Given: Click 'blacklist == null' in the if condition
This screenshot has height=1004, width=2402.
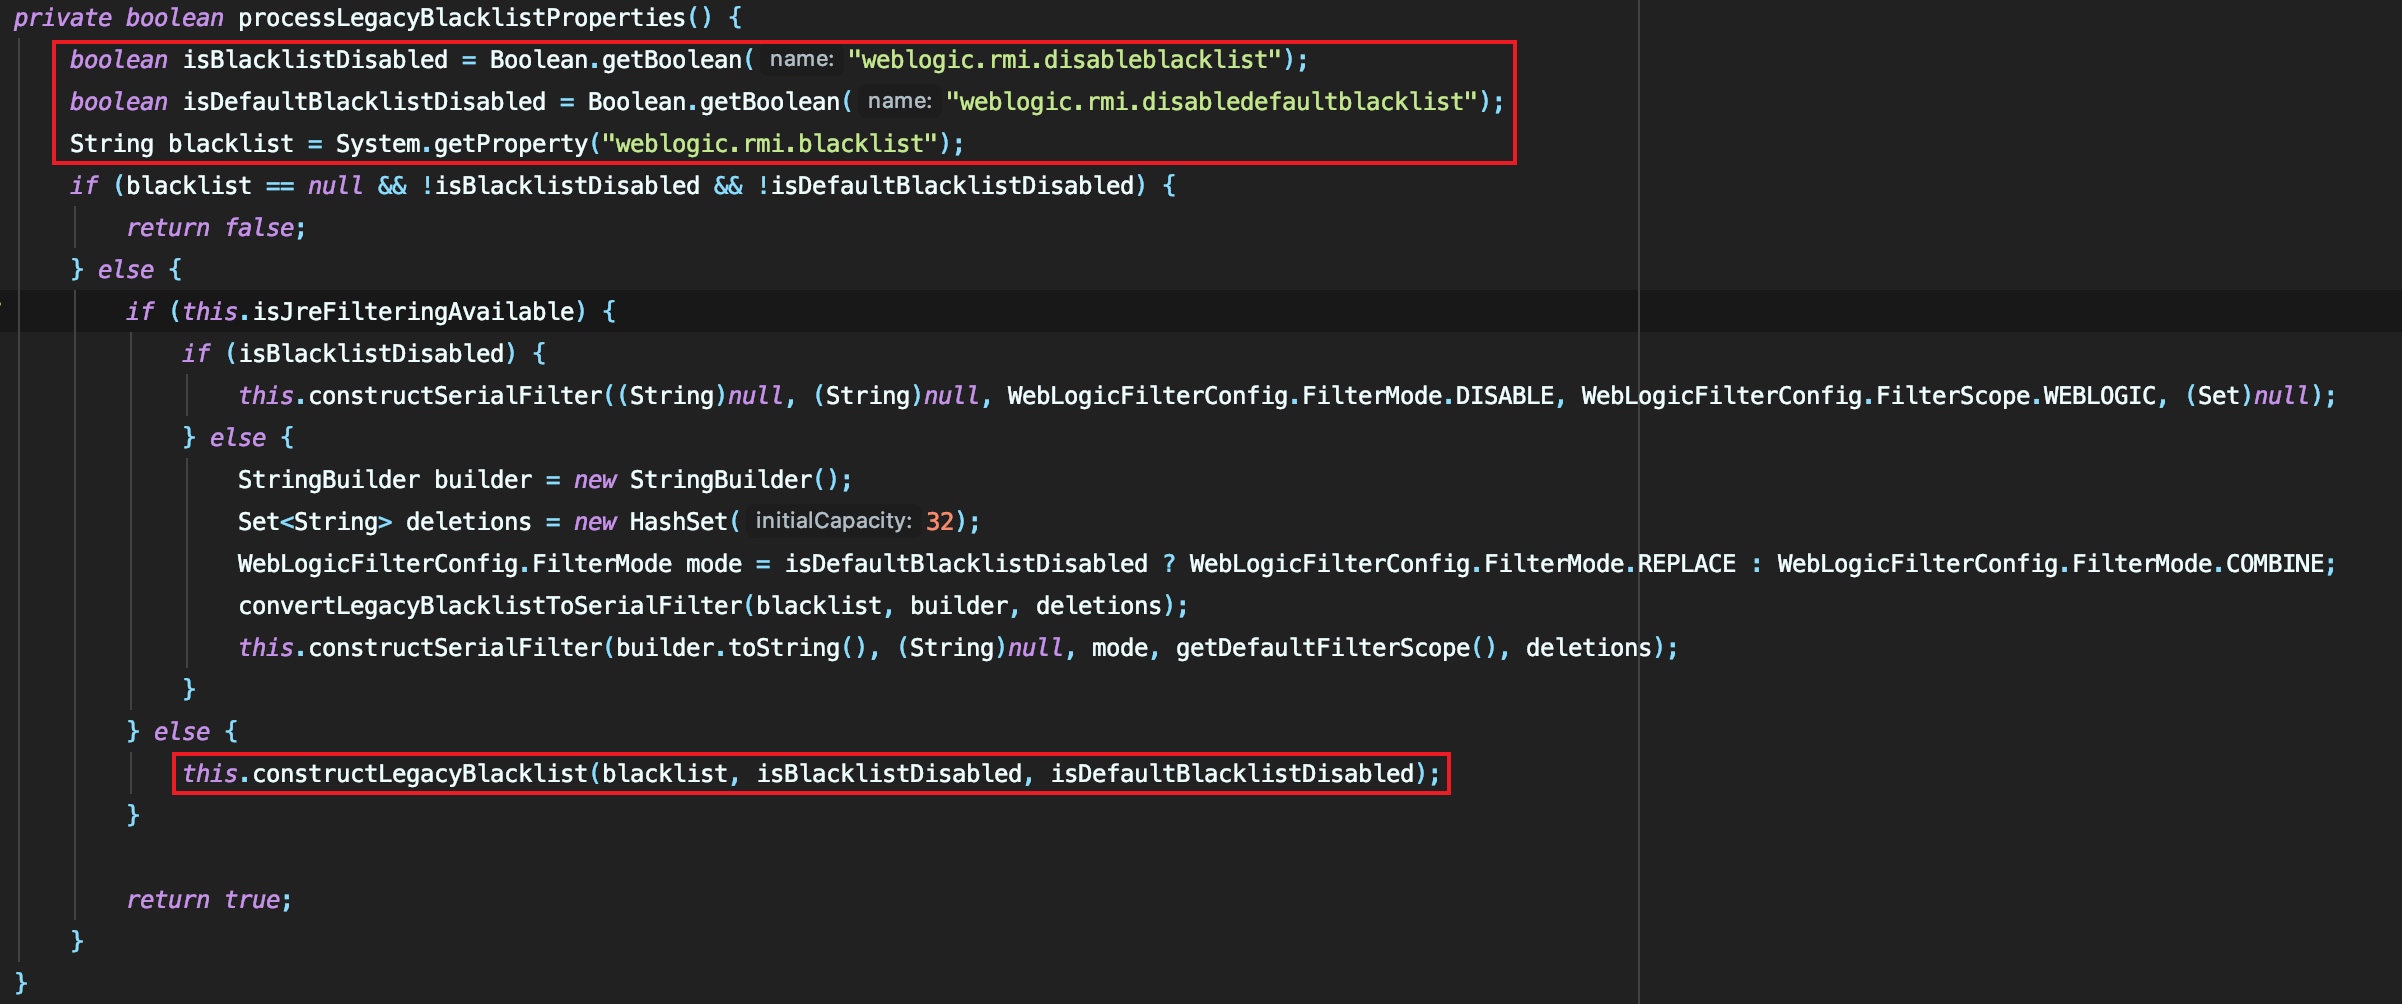Looking at the screenshot, I should (244, 186).
